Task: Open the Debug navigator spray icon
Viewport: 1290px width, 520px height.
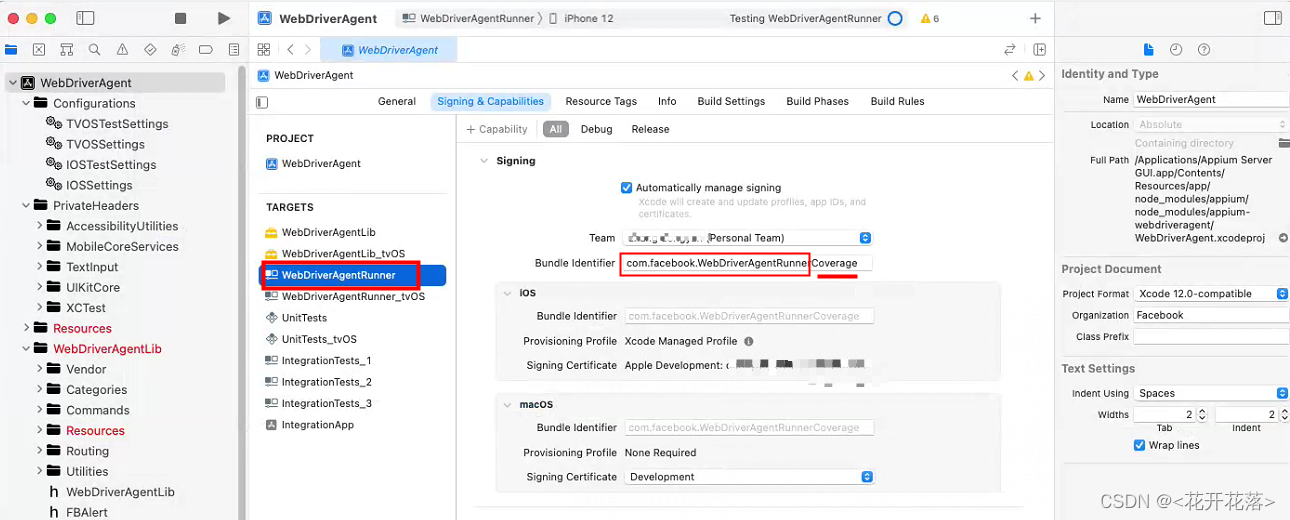Action: pos(177,49)
